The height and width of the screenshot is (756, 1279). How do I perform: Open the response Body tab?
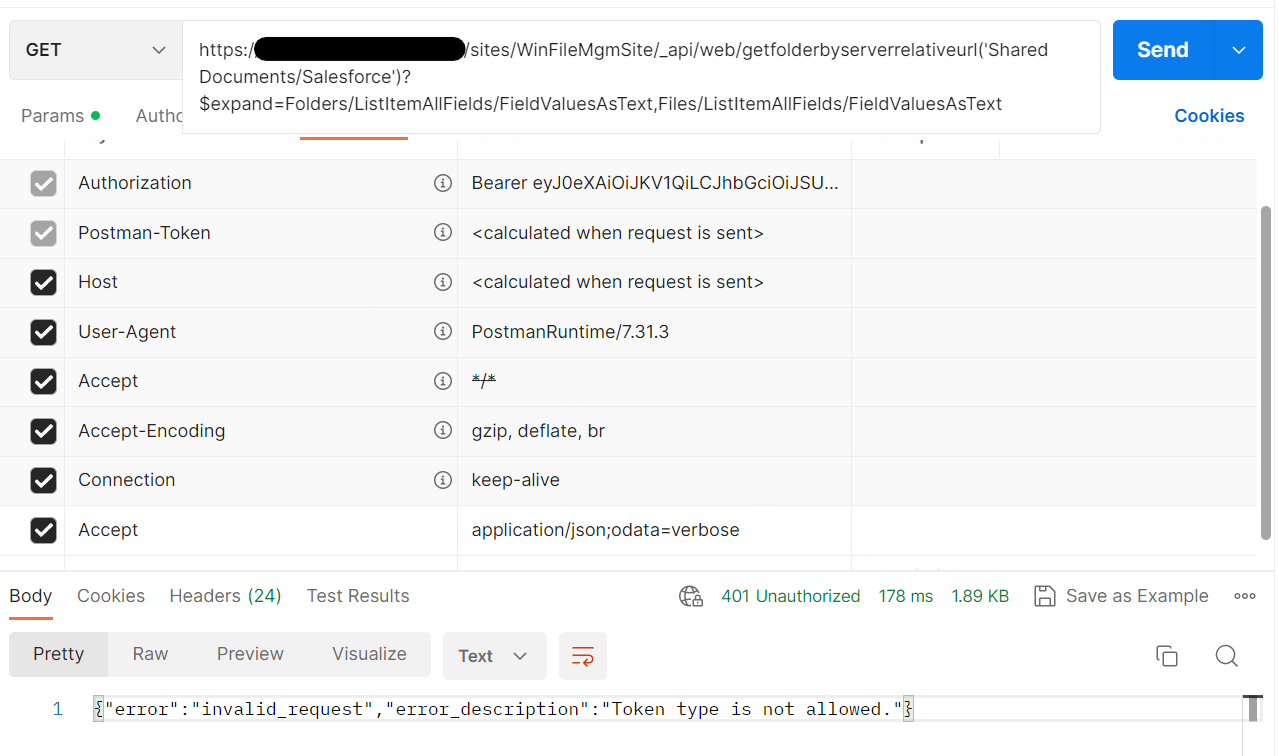point(31,596)
